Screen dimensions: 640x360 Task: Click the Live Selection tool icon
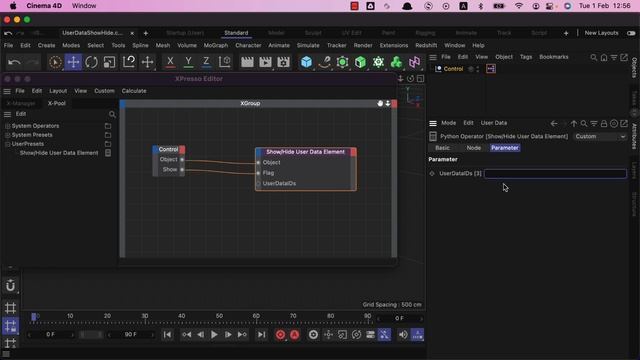coord(55,62)
